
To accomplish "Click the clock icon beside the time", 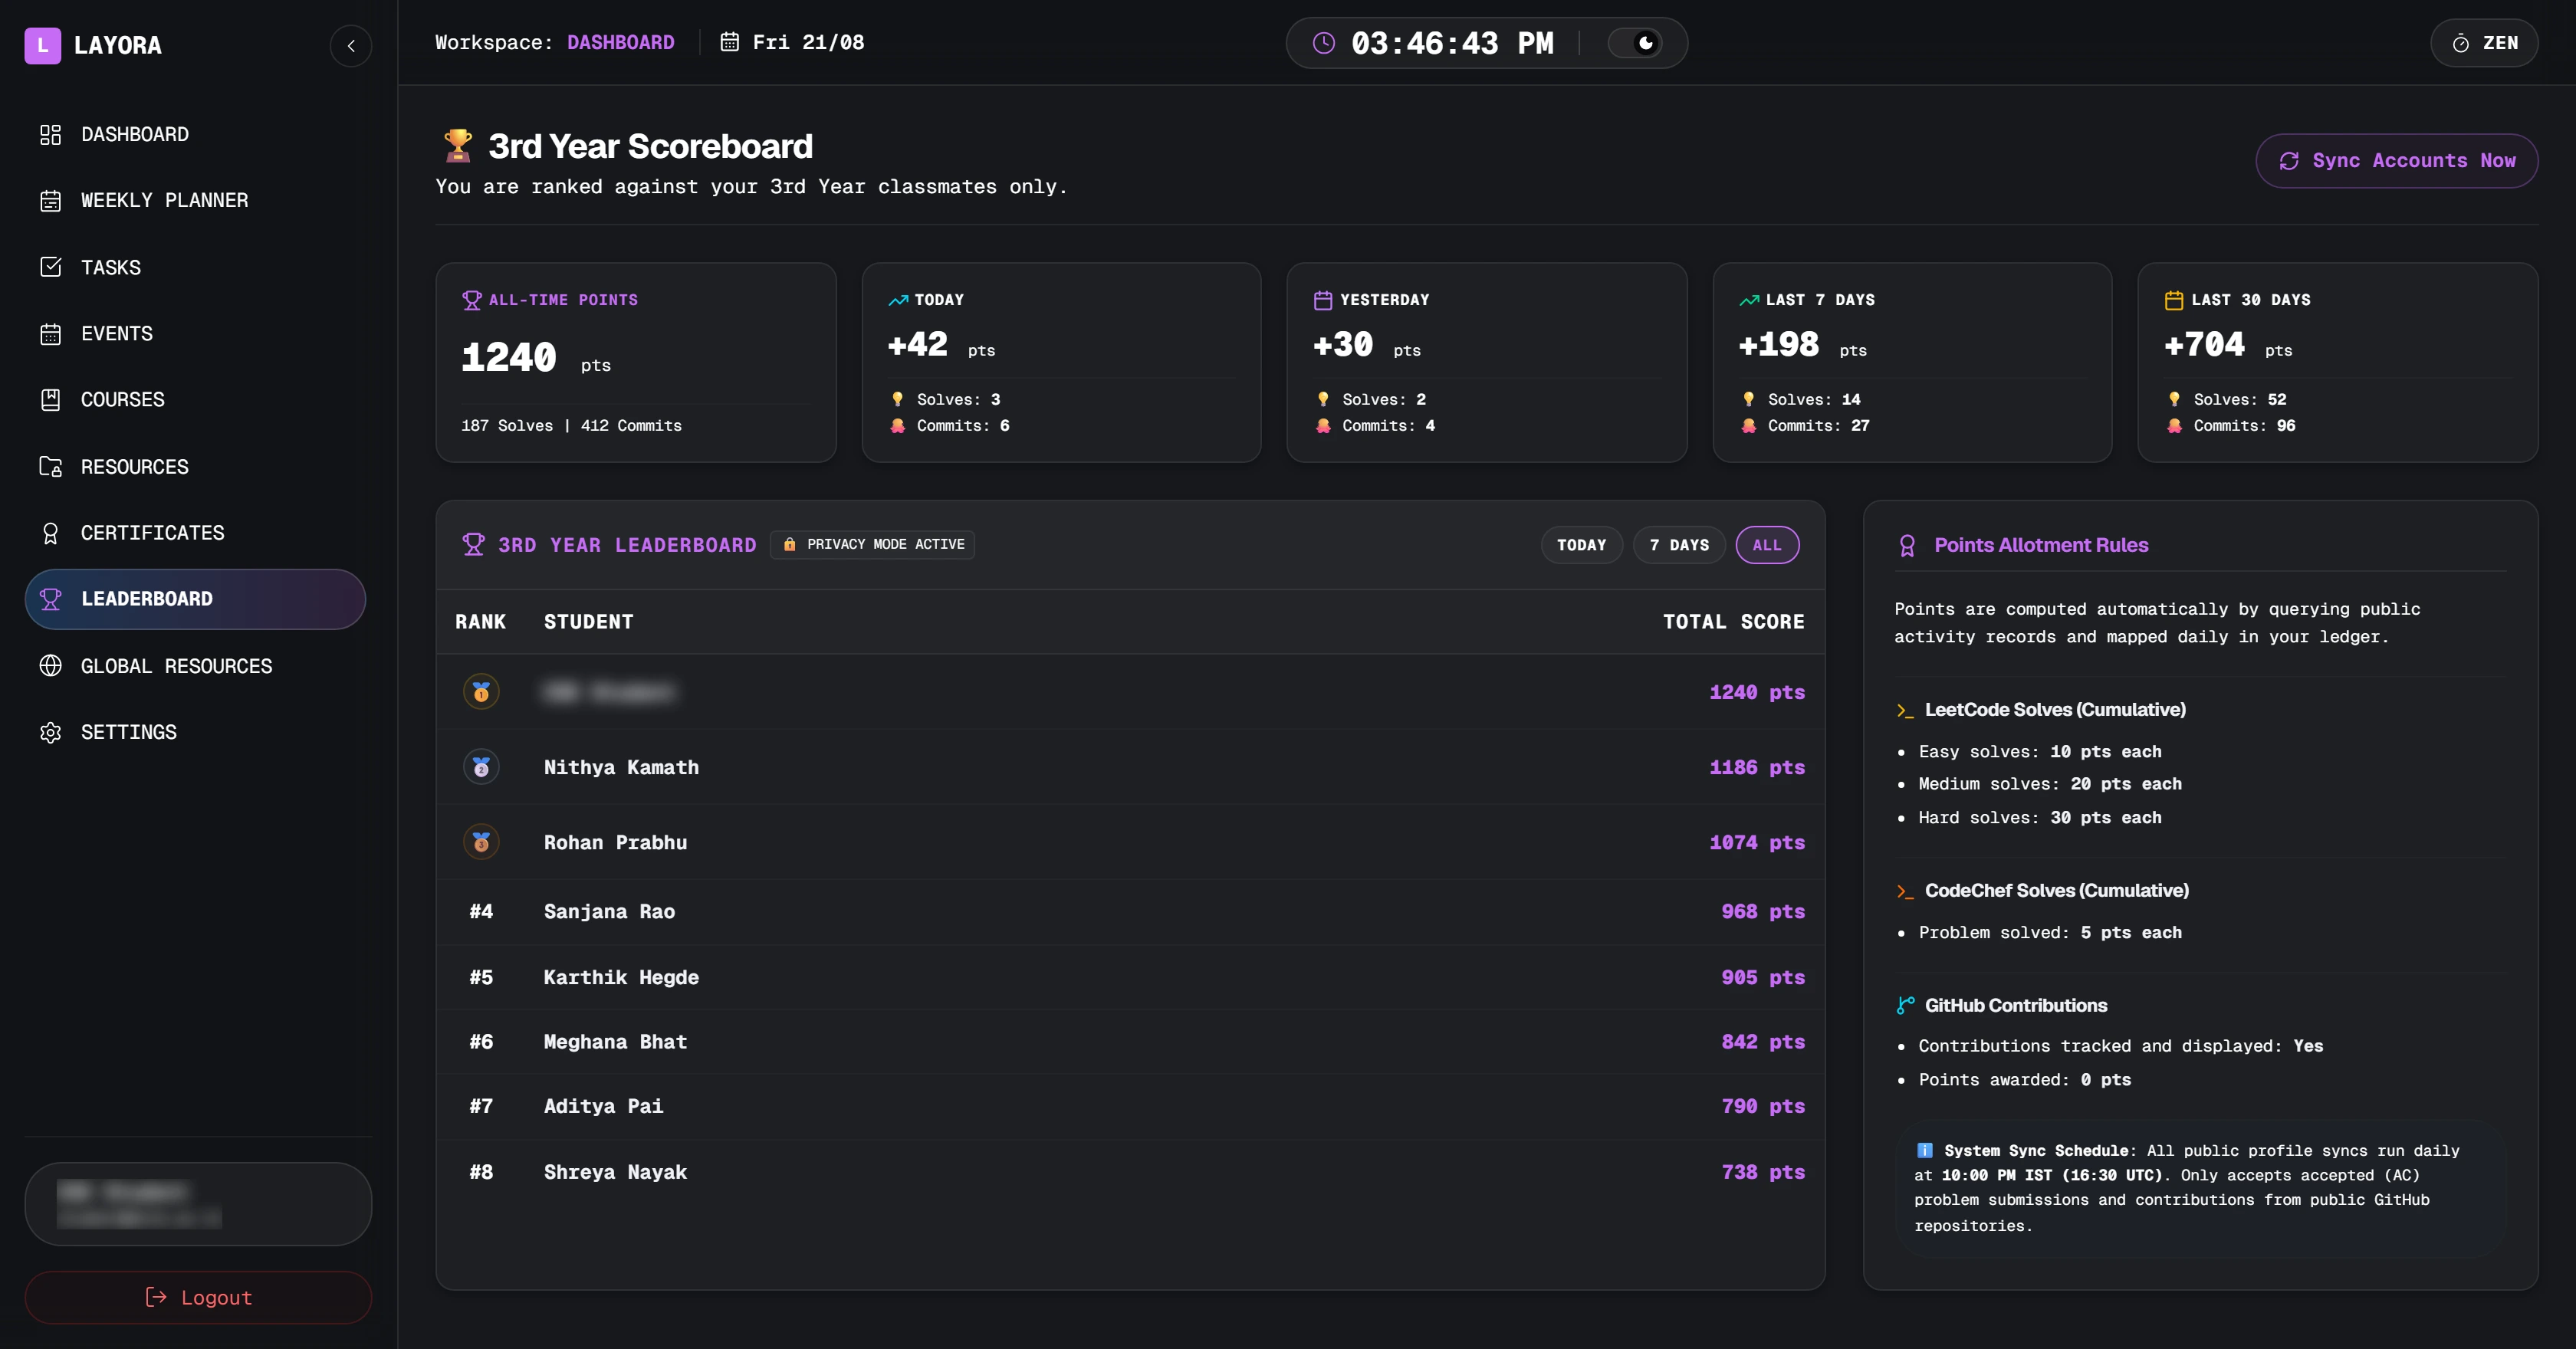I will (x=1323, y=43).
